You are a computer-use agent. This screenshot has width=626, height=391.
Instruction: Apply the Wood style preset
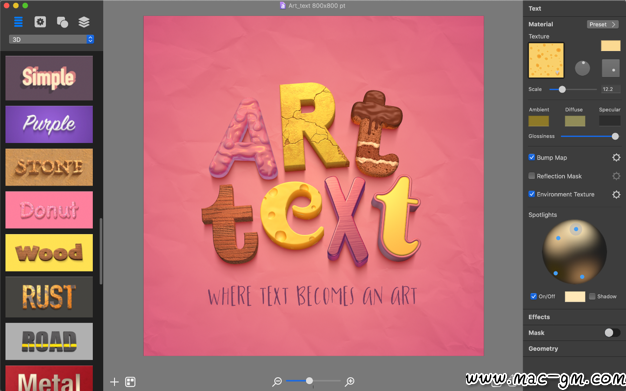pos(49,252)
